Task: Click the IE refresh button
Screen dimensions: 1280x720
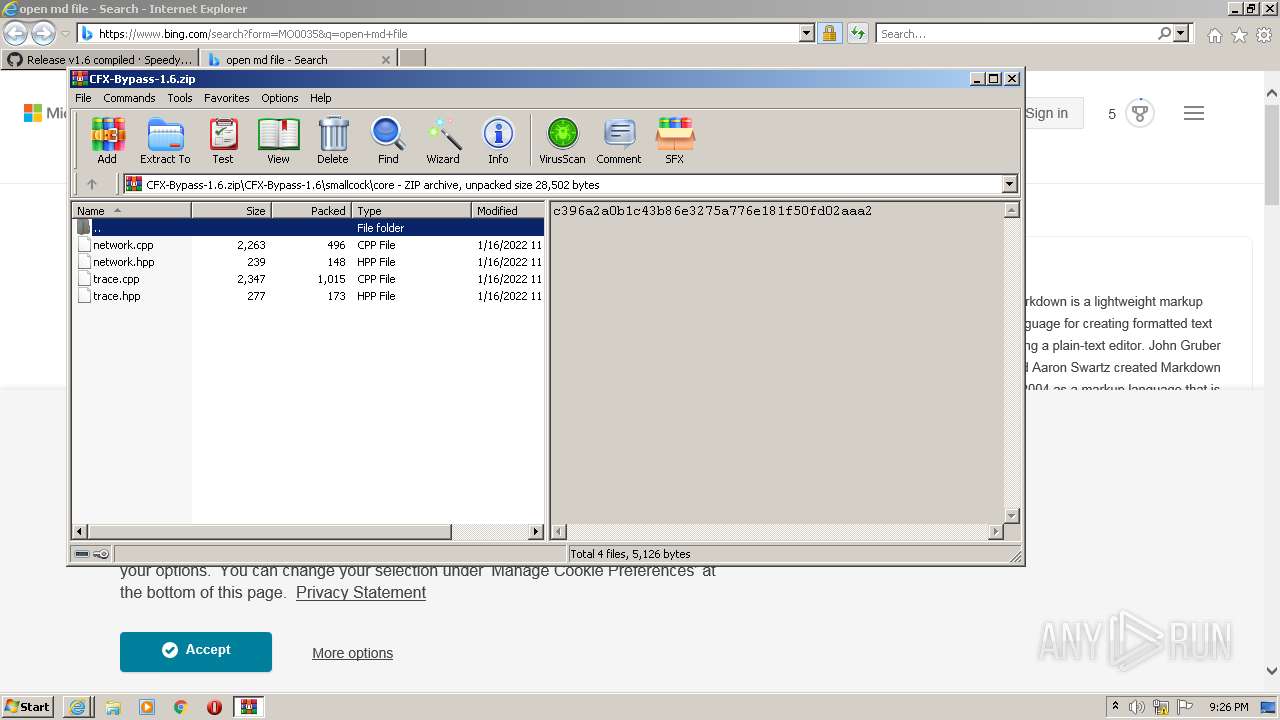Action: pyautogui.click(x=857, y=33)
